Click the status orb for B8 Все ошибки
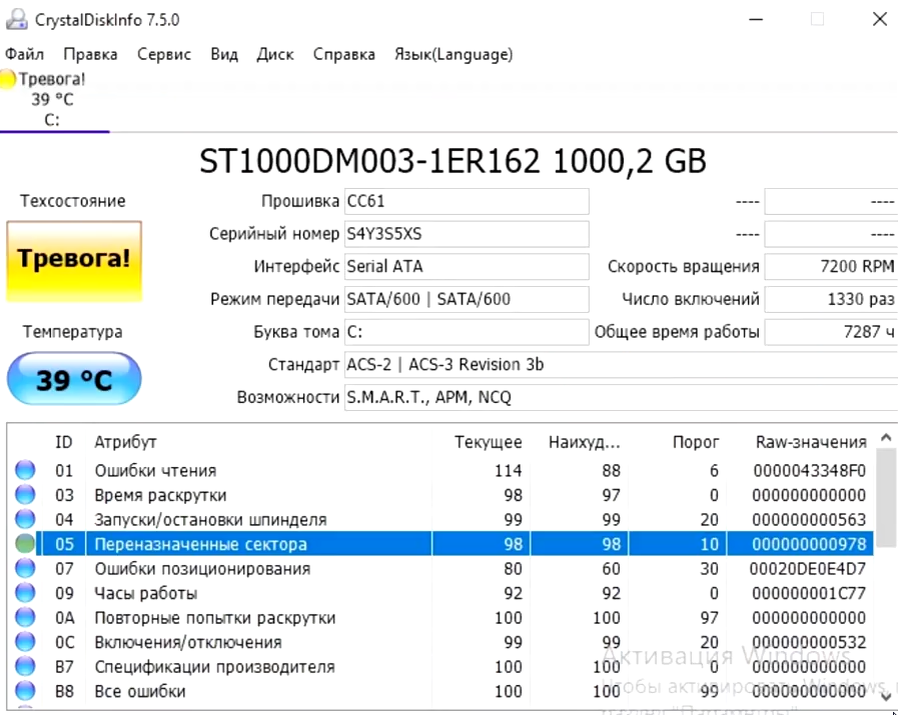This screenshot has width=898, height=715. click(25, 692)
